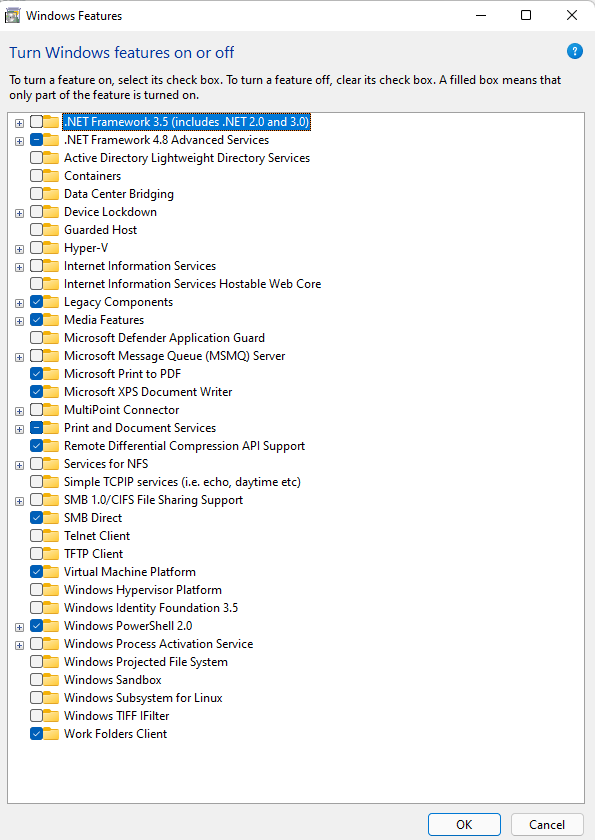Screen dimensions: 595x840
Task: Toggle the .NET Framework 4.8 Advanced Services checkbox
Action: (36, 140)
